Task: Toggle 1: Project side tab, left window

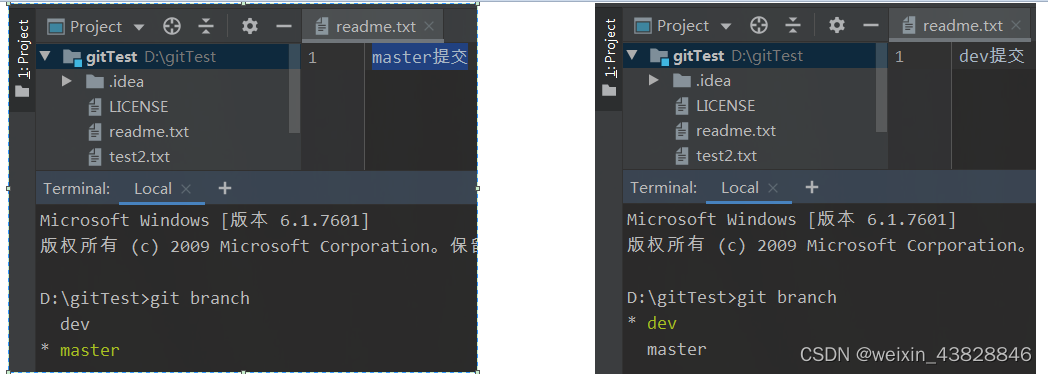Action: click(23, 59)
